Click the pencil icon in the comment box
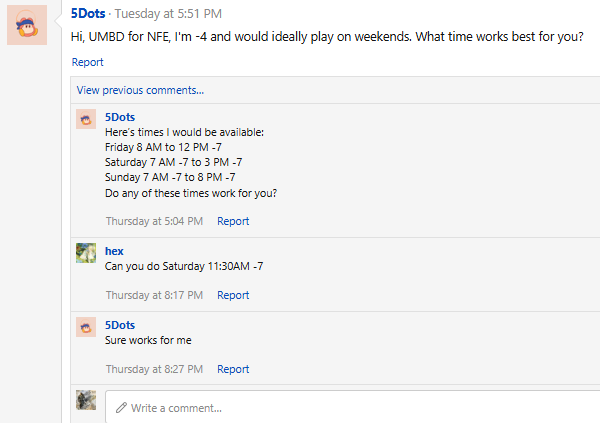 pyautogui.click(x=121, y=408)
